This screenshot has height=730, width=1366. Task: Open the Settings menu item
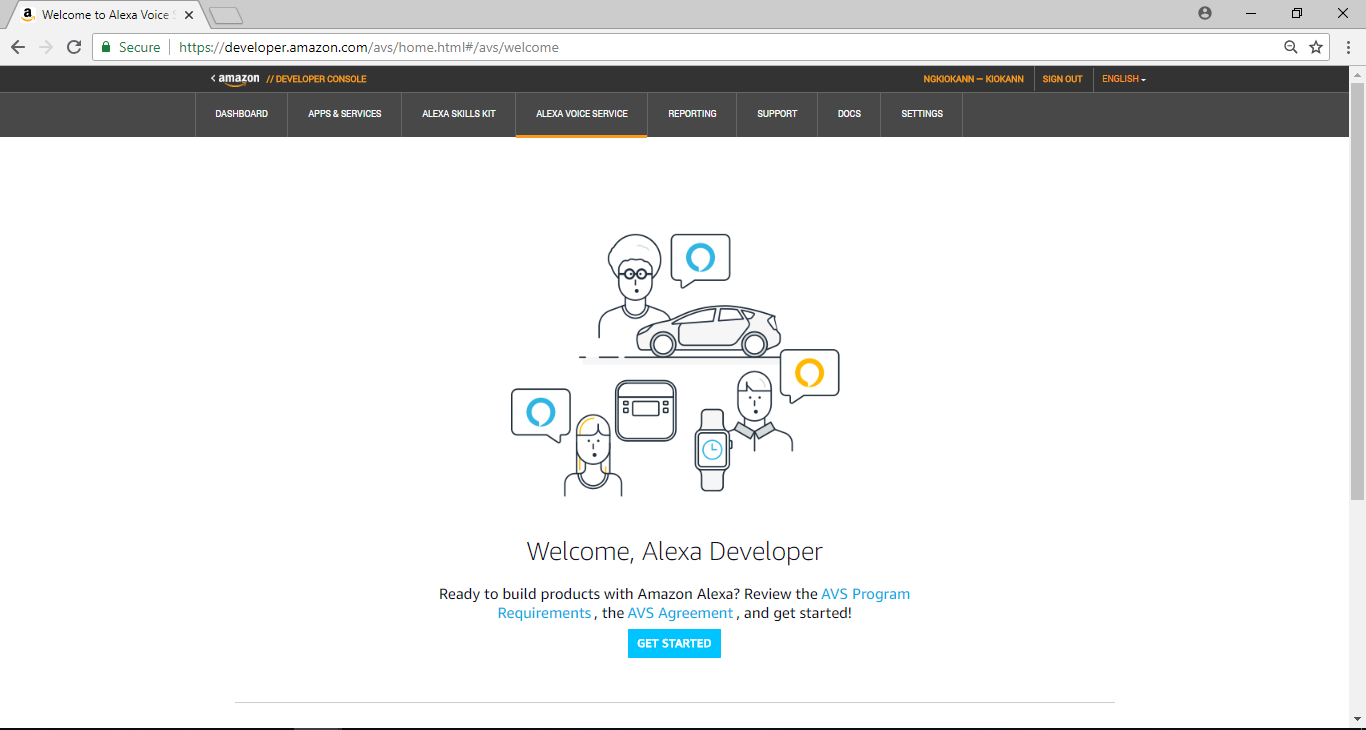click(x=922, y=114)
